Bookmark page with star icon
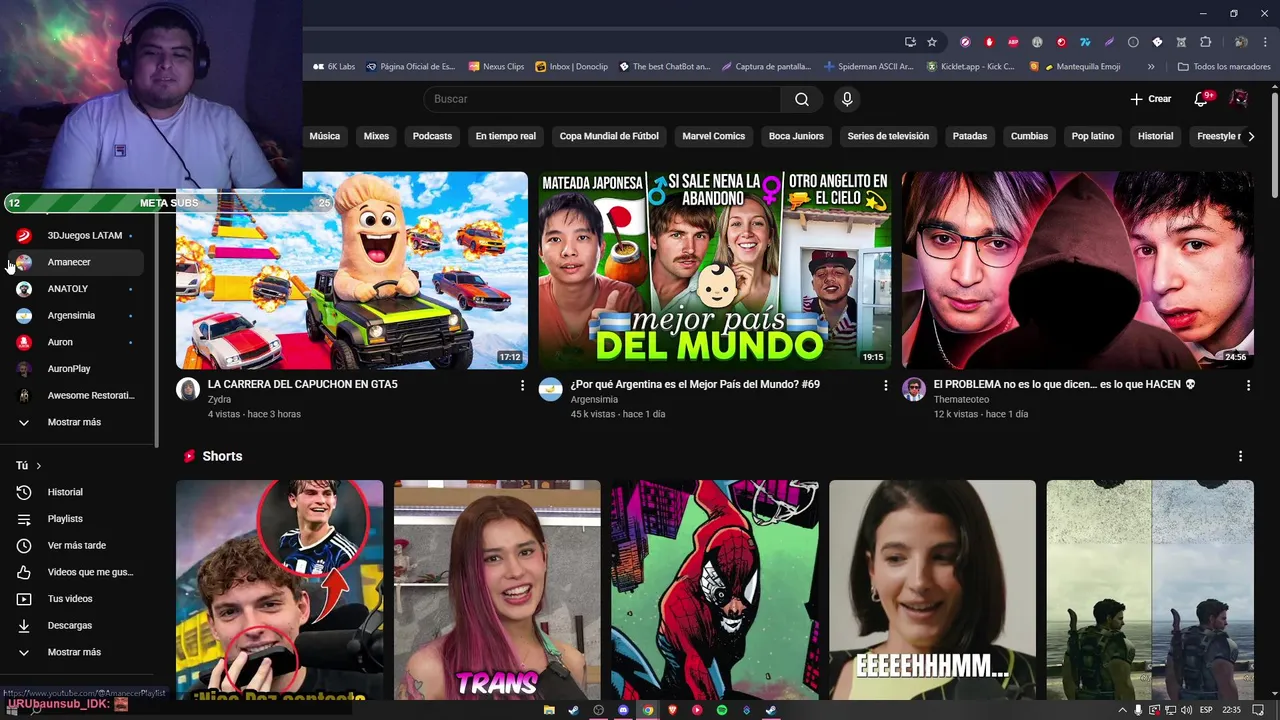The height and width of the screenshot is (720, 1280). [x=932, y=42]
